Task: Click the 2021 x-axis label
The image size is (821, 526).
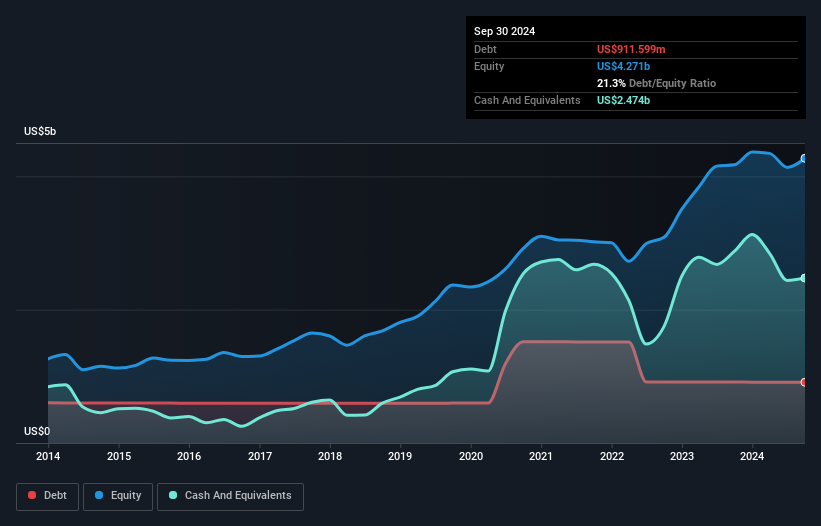Action: [541, 456]
